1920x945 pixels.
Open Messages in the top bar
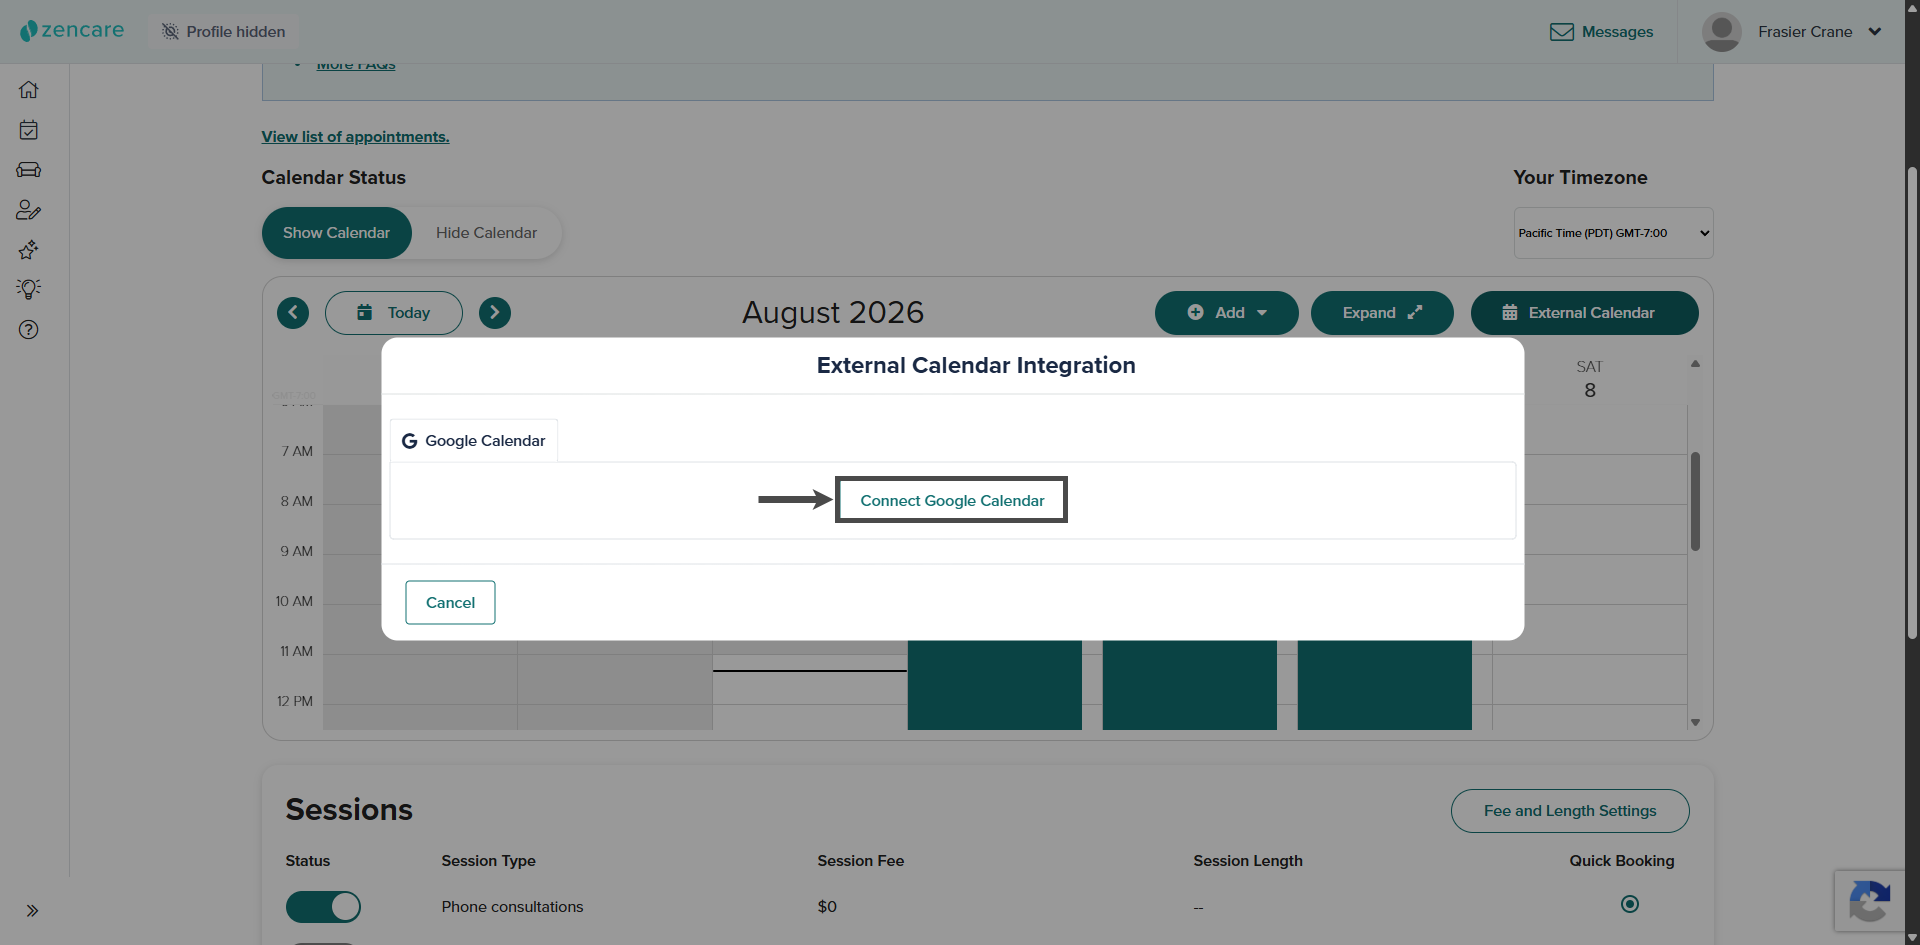point(1601,32)
